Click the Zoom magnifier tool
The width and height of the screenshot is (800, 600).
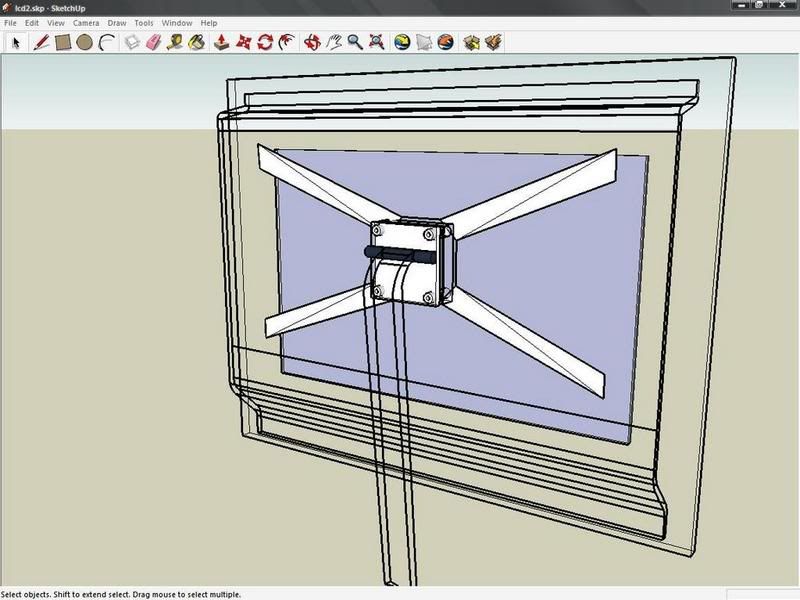355,42
